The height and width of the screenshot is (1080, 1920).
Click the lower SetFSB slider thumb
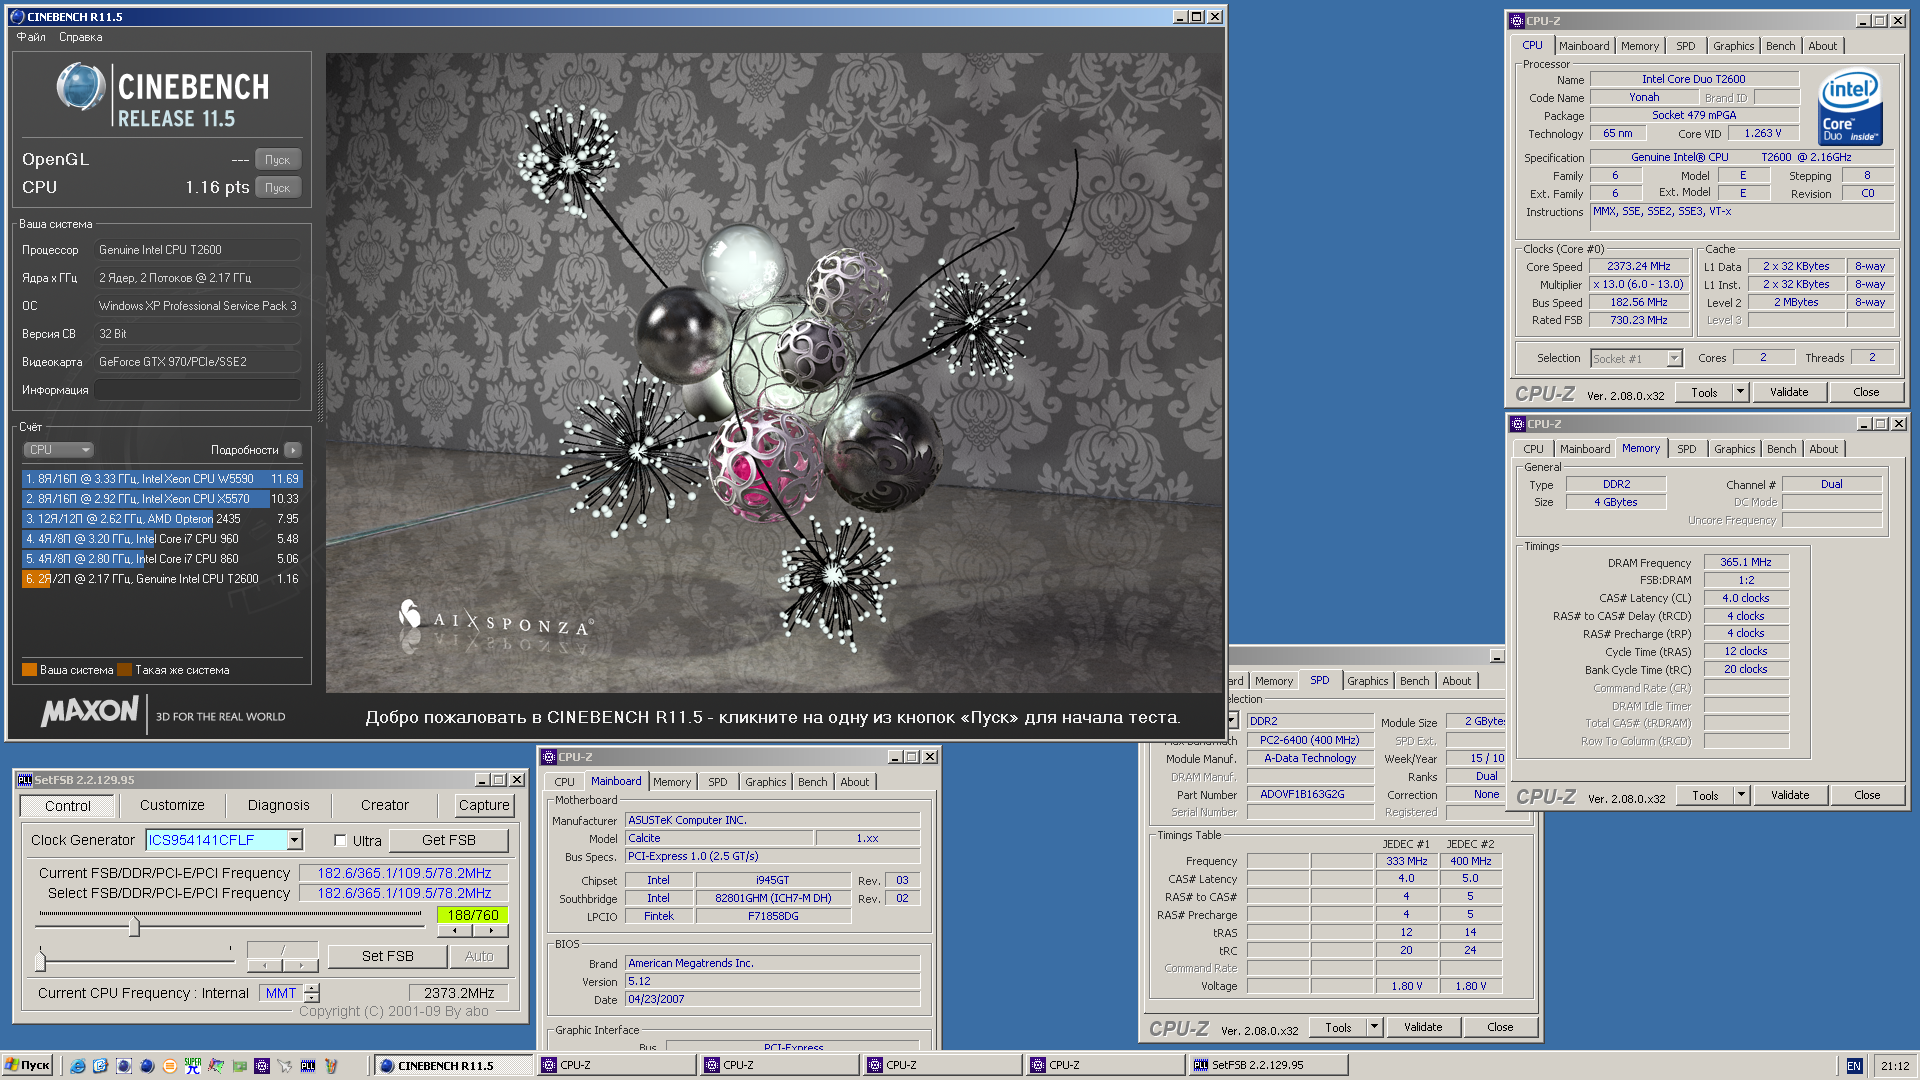(40, 961)
